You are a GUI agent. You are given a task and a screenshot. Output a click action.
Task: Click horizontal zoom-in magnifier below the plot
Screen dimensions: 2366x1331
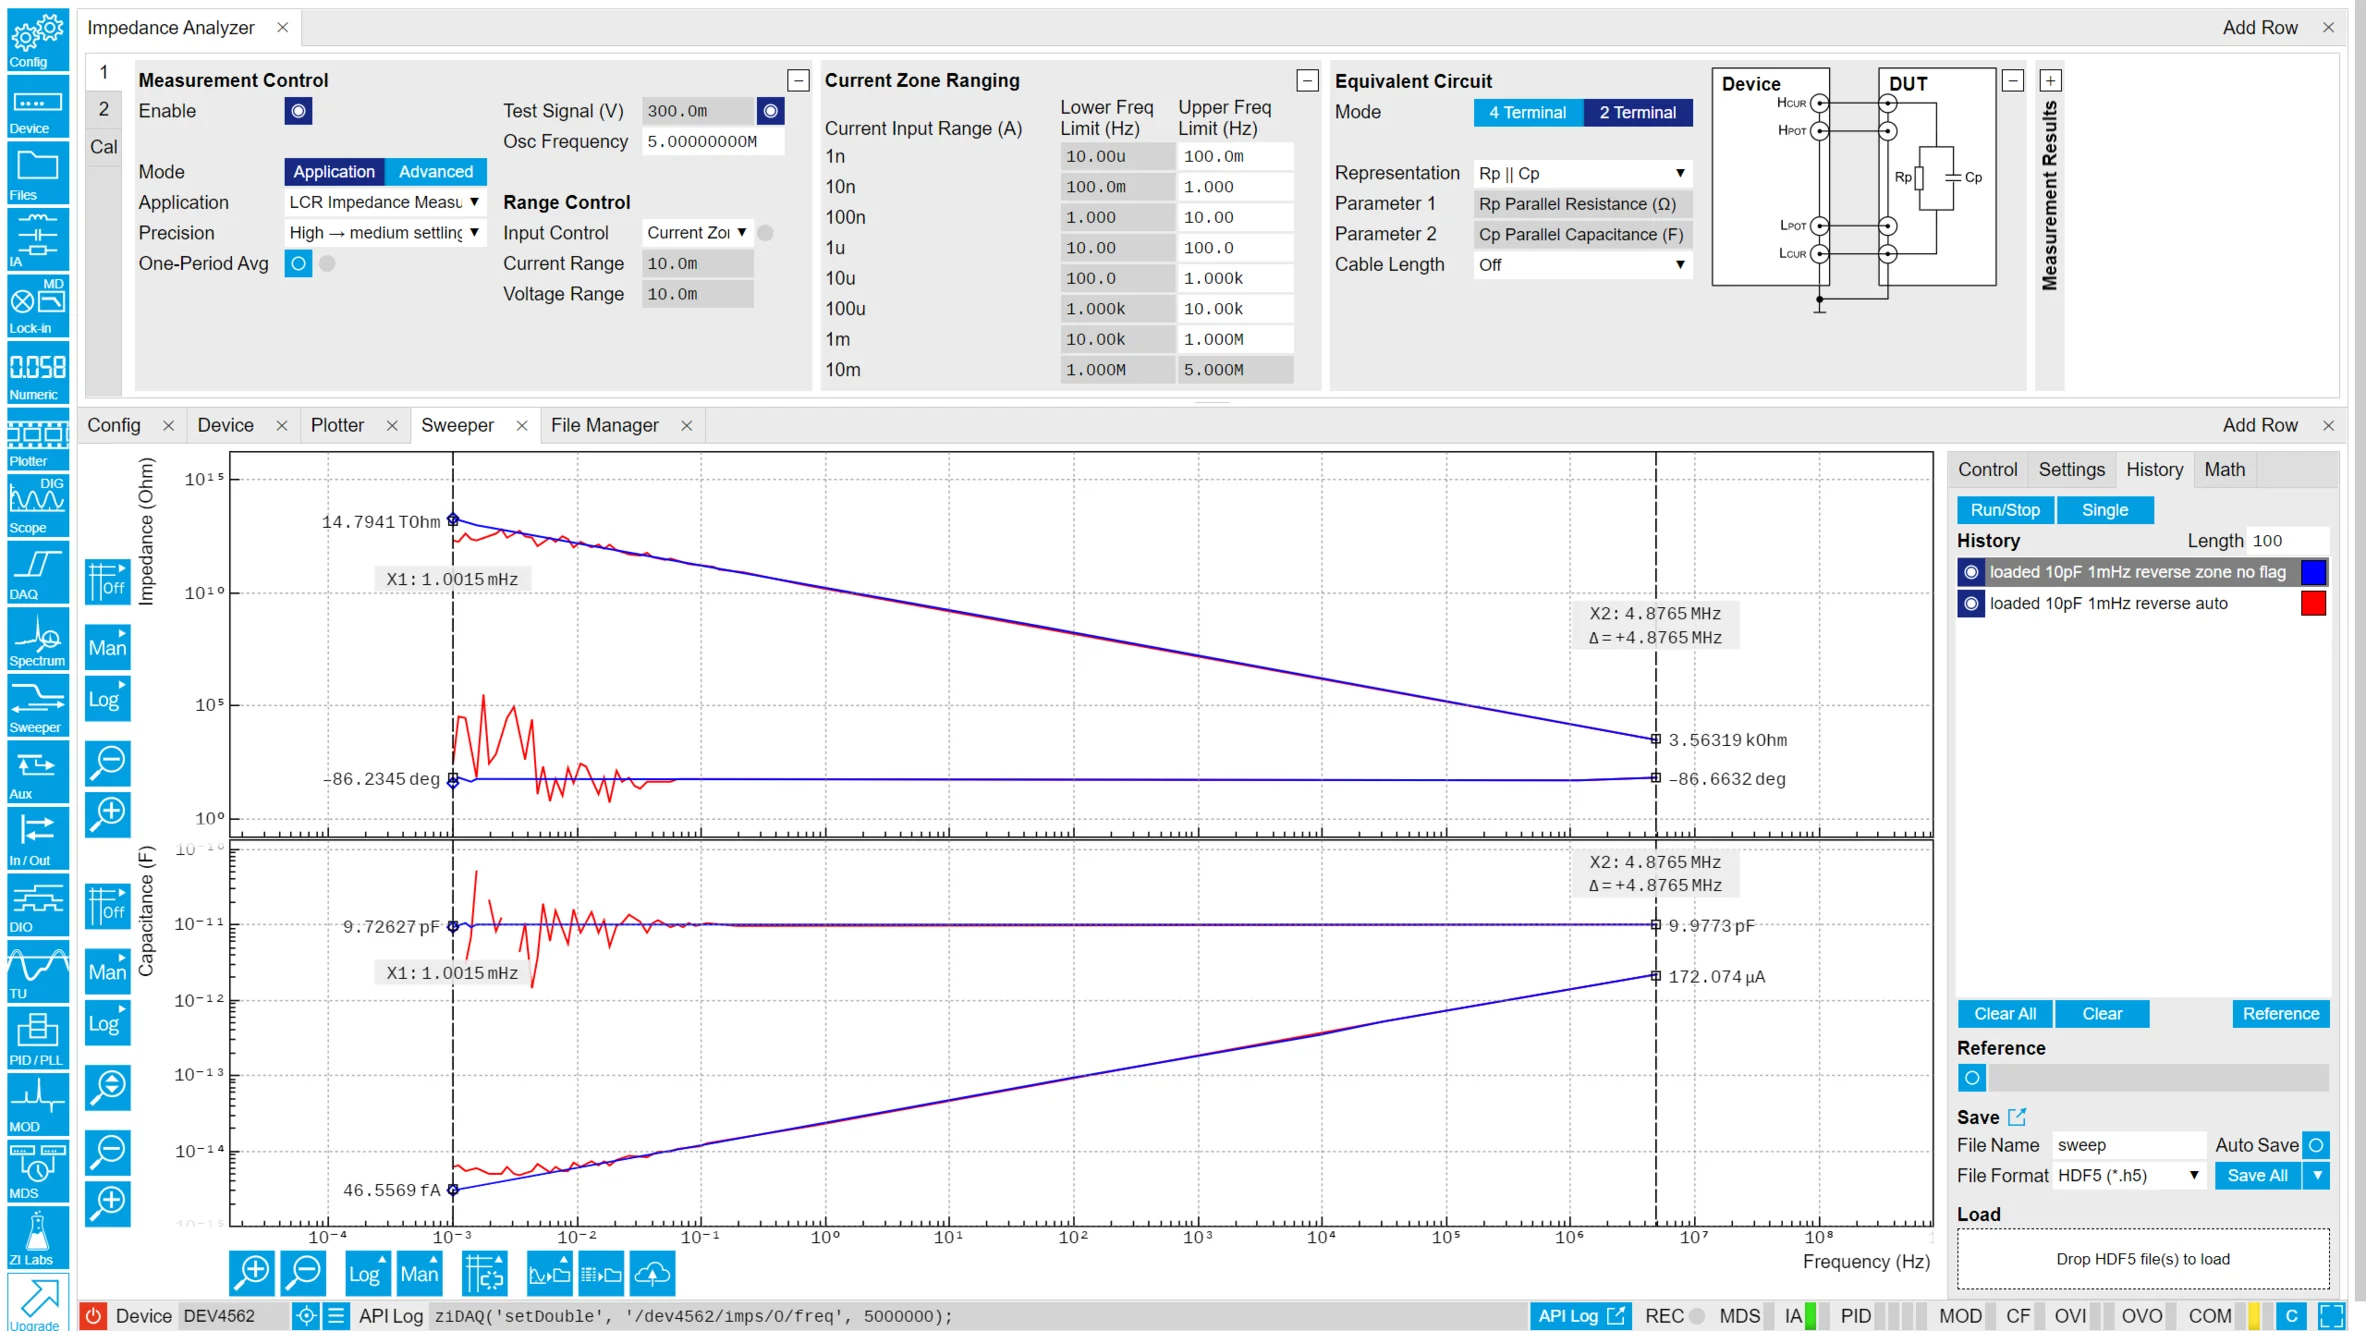pyautogui.click(x=252, y=1273)
